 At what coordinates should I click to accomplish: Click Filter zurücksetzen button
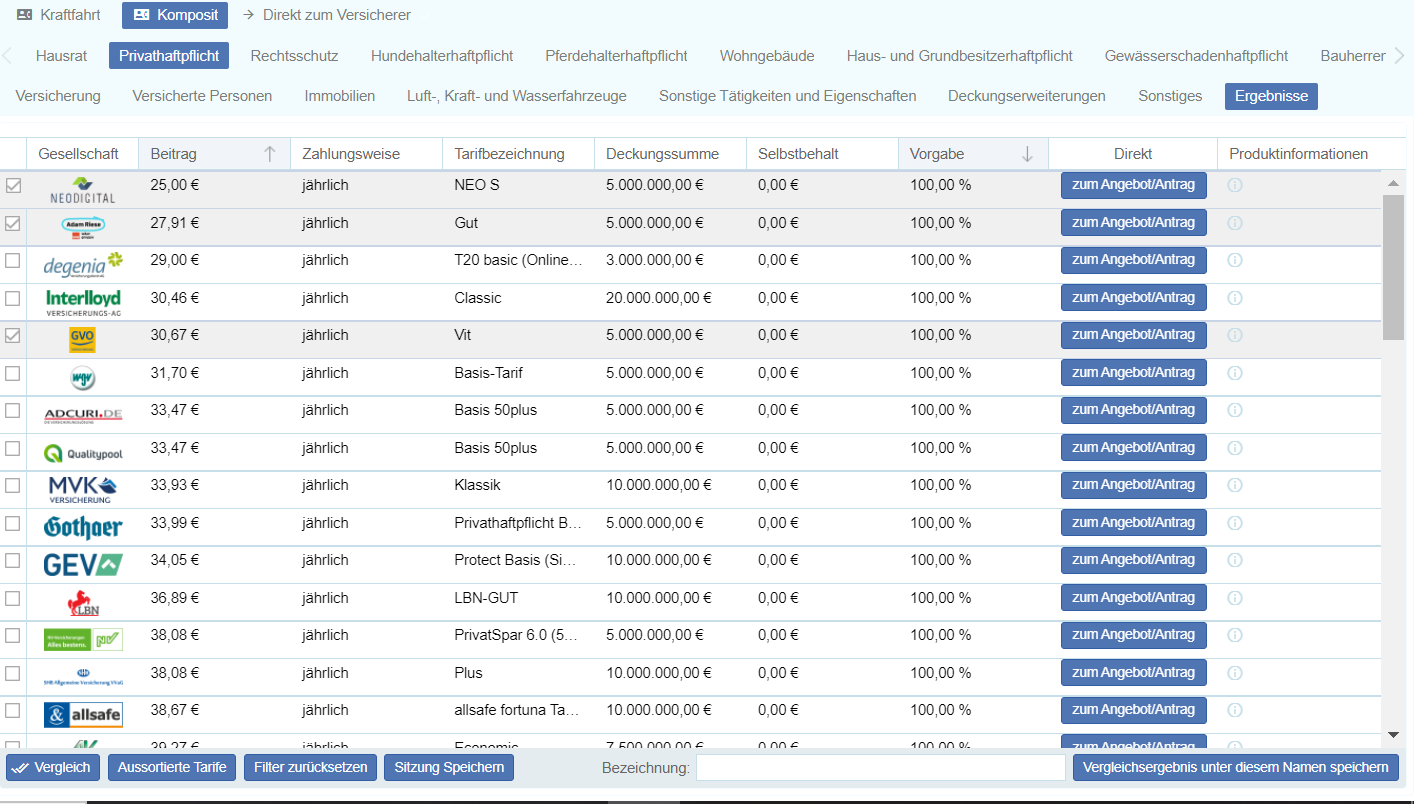[x=310, y=767]
